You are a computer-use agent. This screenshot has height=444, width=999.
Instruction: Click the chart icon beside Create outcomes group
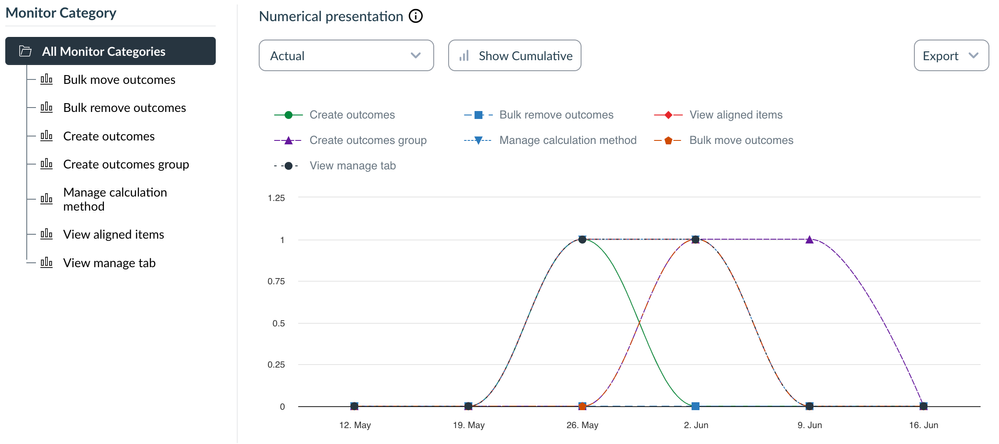point(46,164)
